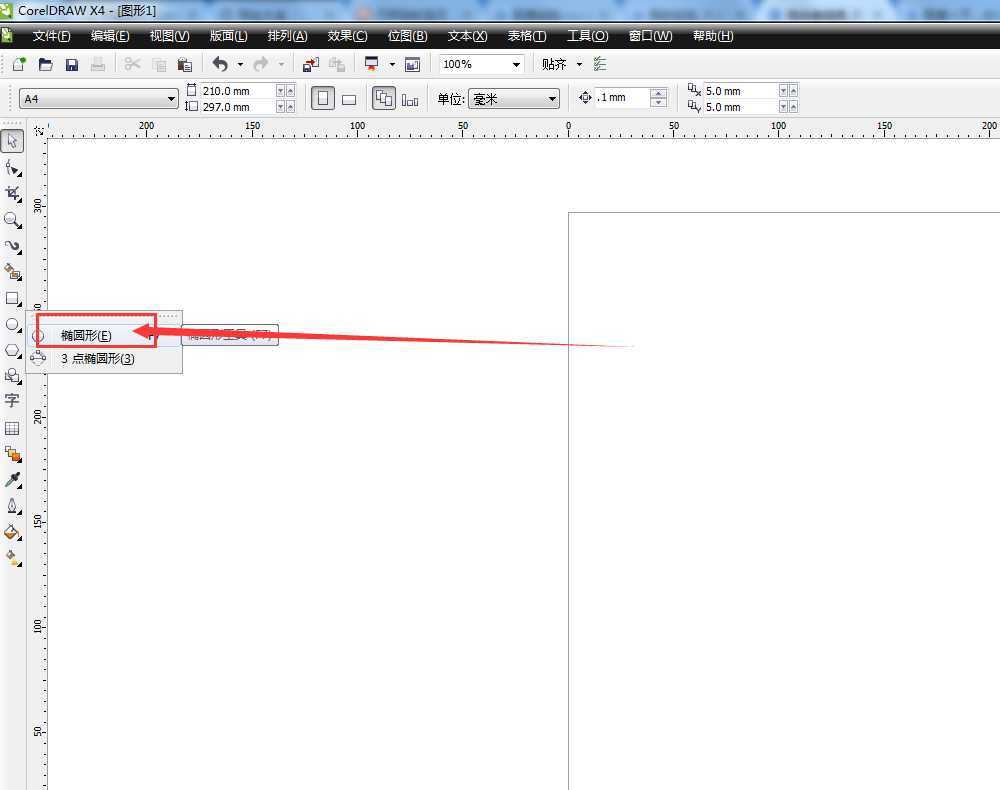Screen dimensions: 1000x790
Task: Select the Rectangle tool
Action: coord(12,298)
